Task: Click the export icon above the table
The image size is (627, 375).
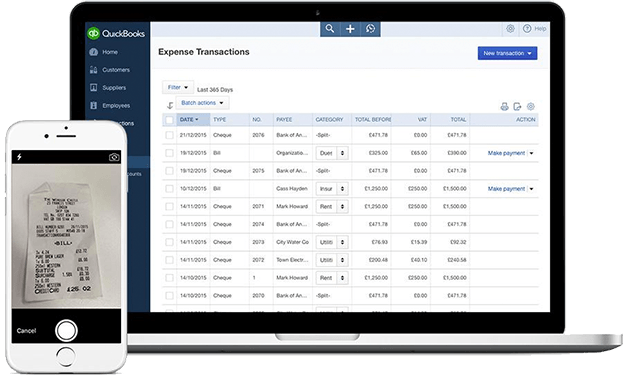Action: coord(517,106)
